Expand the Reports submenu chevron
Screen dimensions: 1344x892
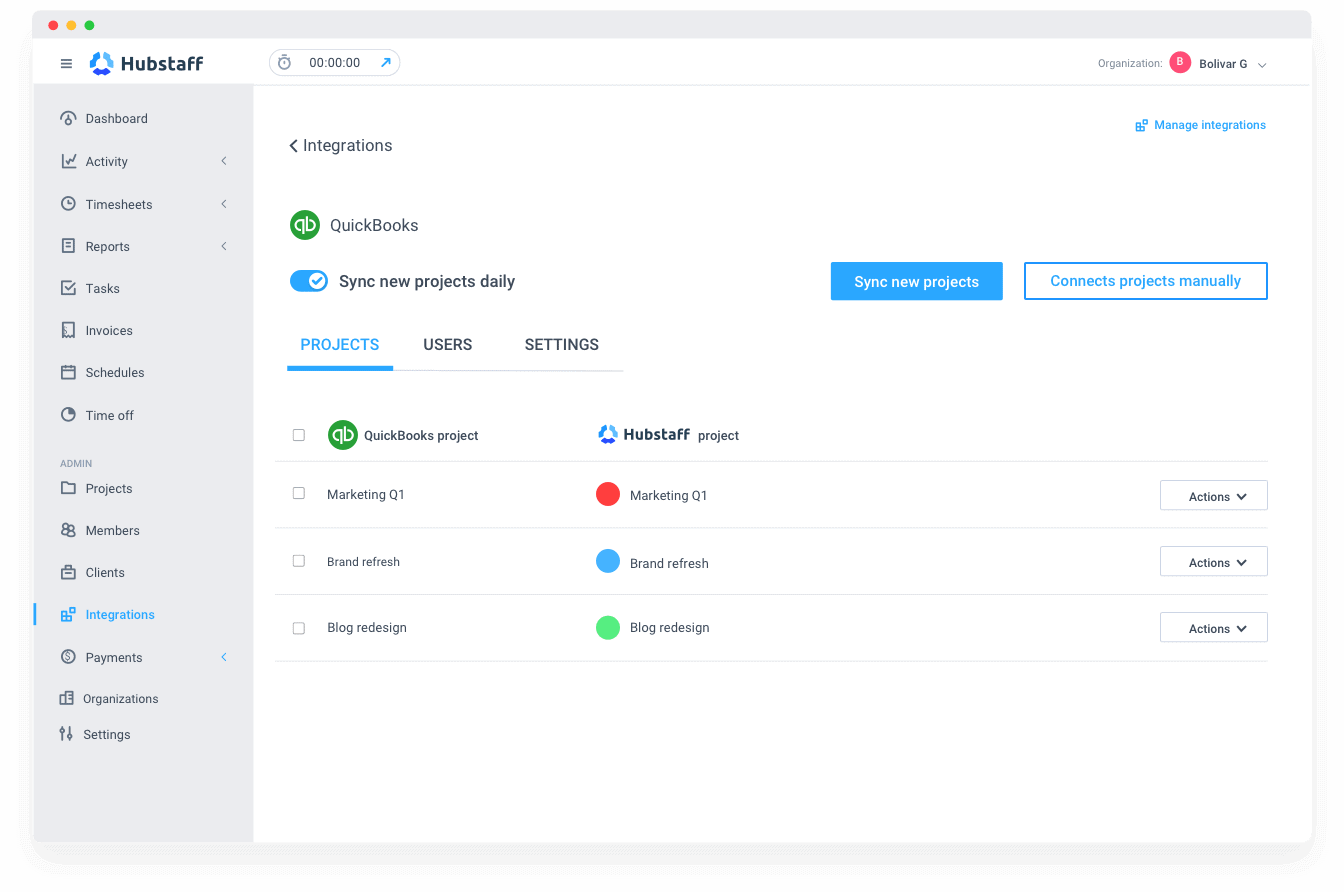coord(224,246)
